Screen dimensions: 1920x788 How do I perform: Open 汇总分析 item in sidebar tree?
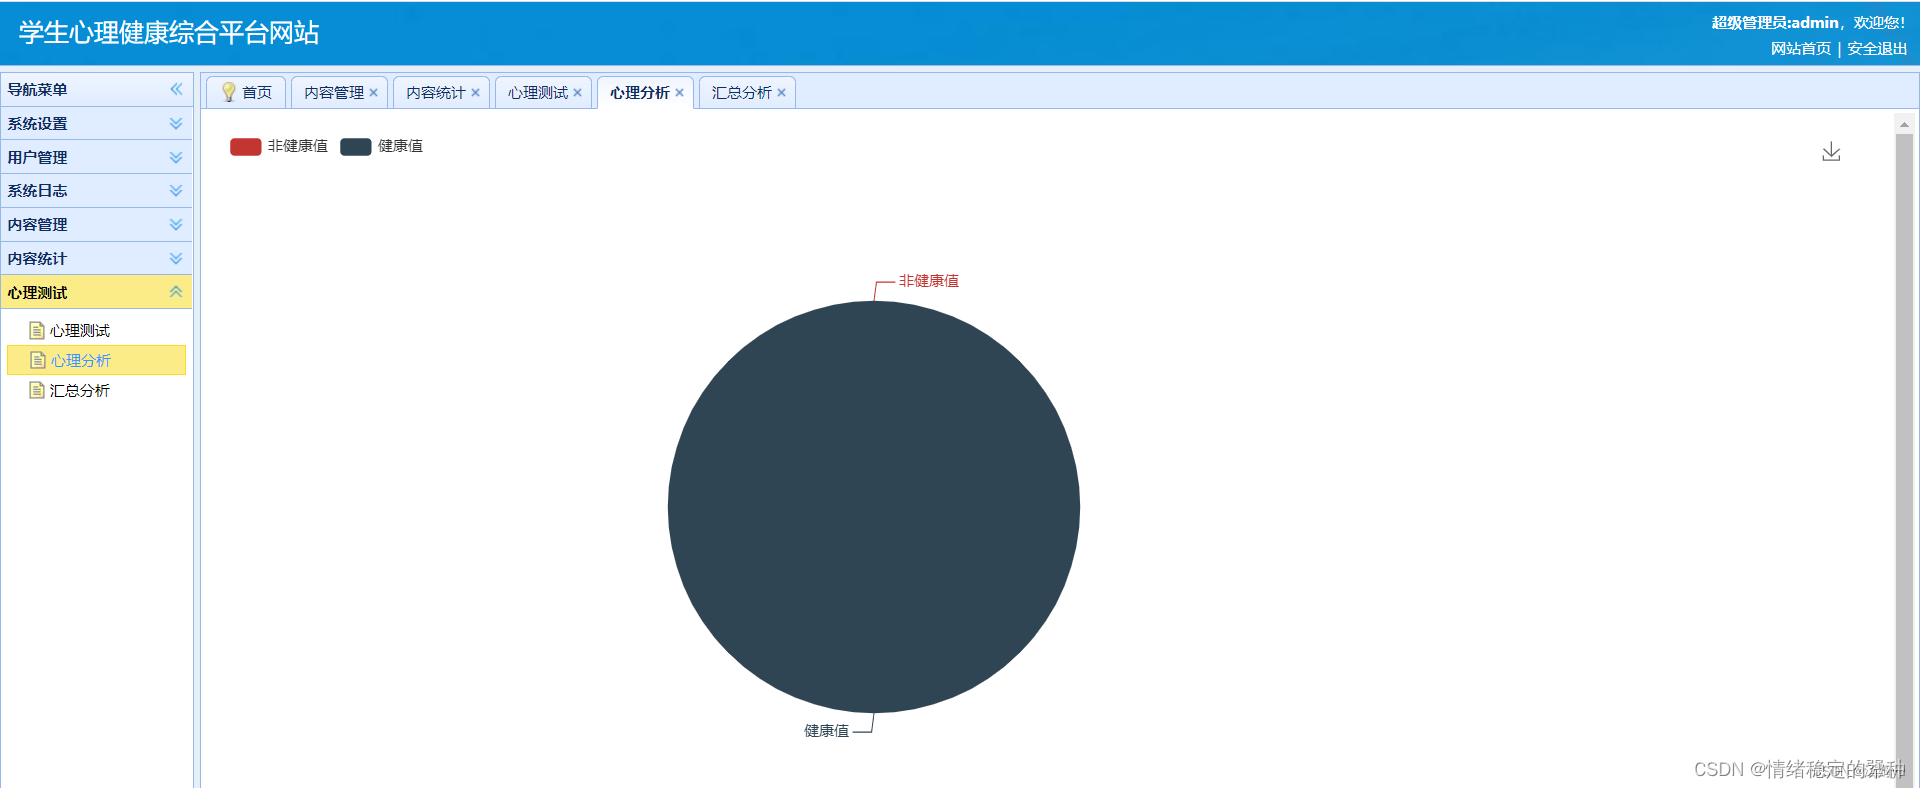[x=80, y=390]
